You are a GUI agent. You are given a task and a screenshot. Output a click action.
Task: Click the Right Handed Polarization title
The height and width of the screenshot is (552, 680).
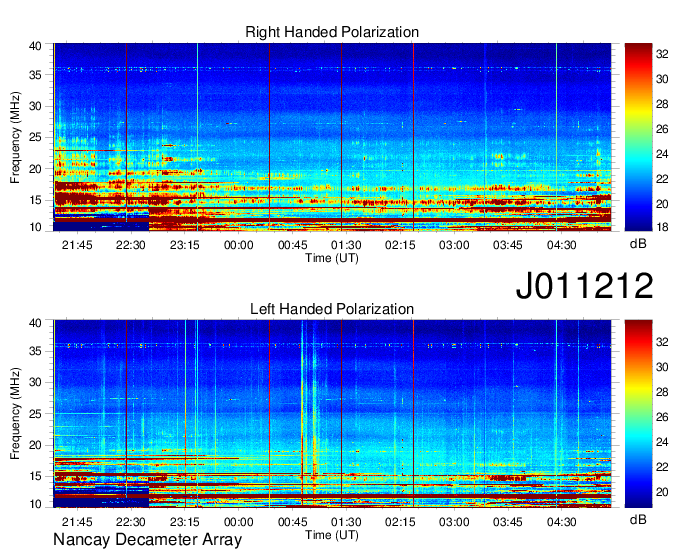(332, 32)
